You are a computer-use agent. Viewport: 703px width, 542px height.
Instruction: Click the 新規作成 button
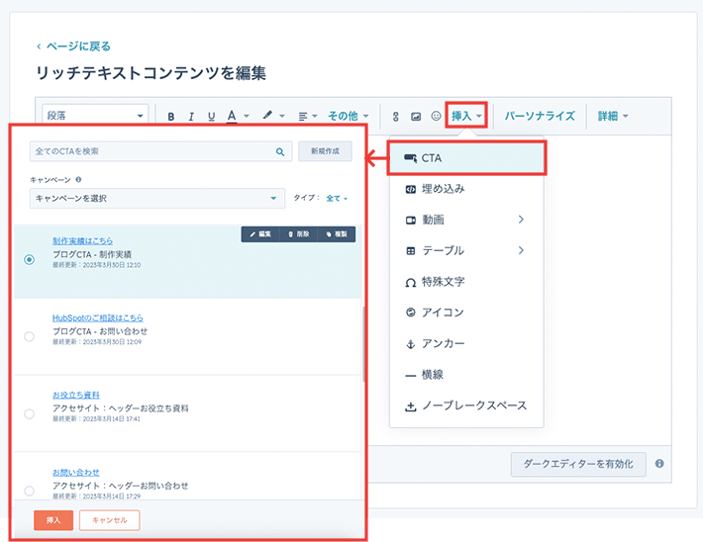(325, 151)
